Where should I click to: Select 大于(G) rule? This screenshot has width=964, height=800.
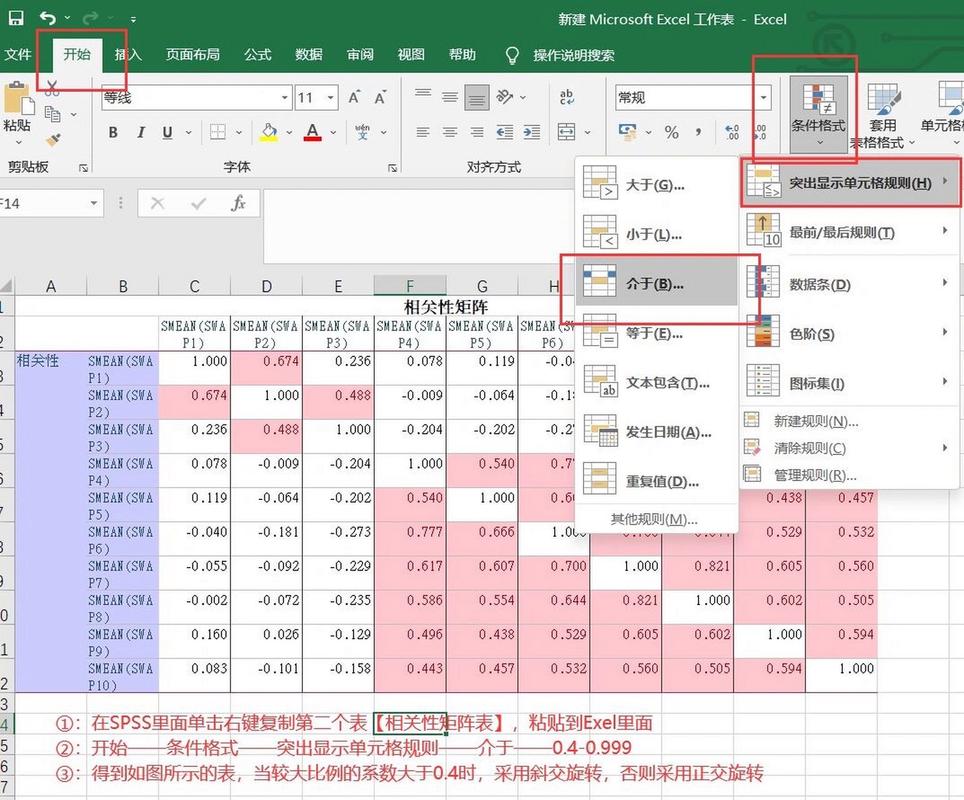click(x=656, y=184)
